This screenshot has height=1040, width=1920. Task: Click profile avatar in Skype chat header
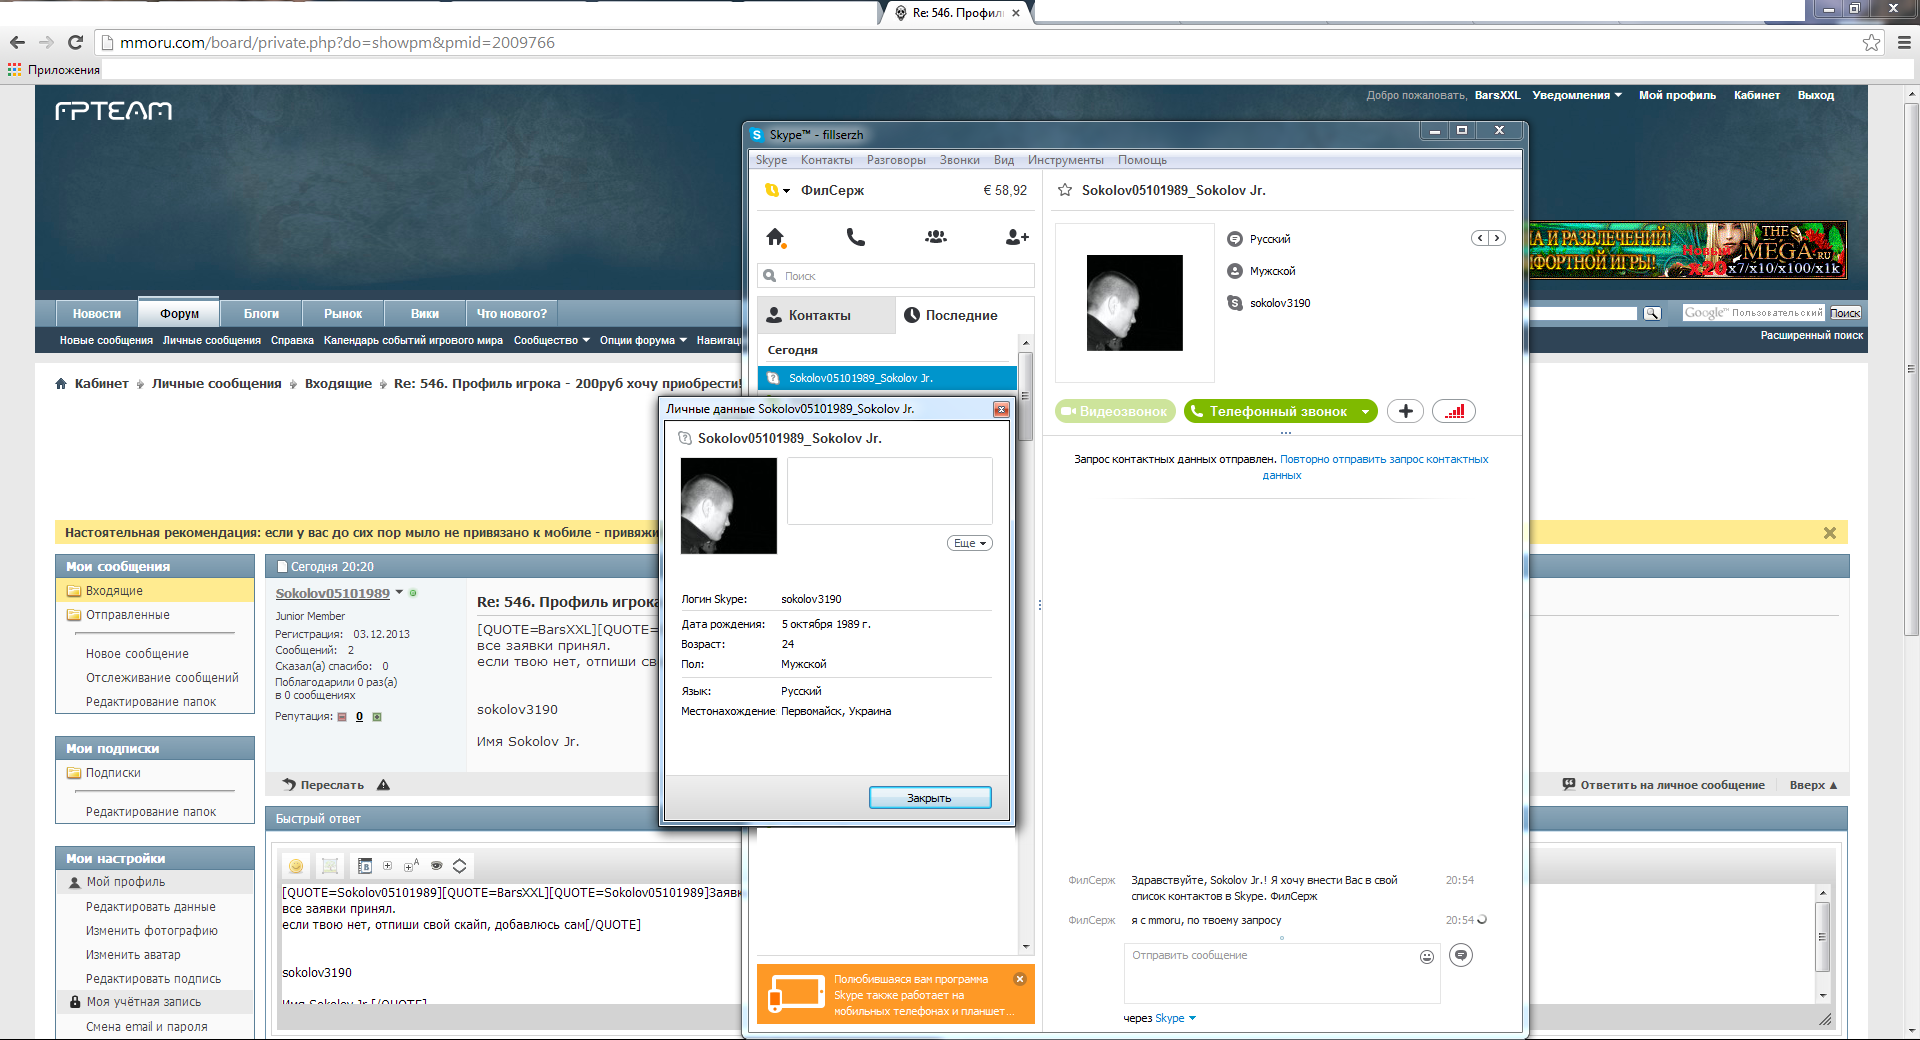pos(1135,303)
